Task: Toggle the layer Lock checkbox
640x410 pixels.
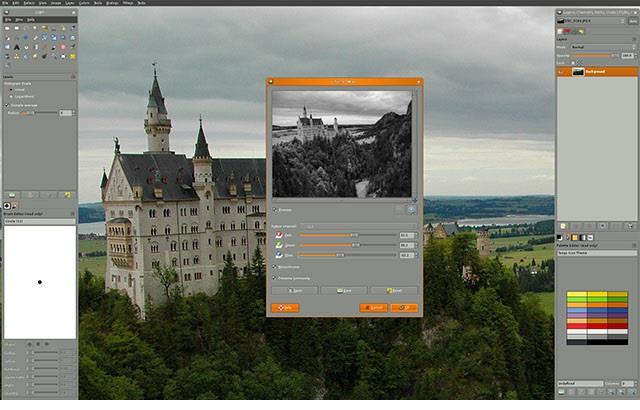Action: click(x=573, y=63)
